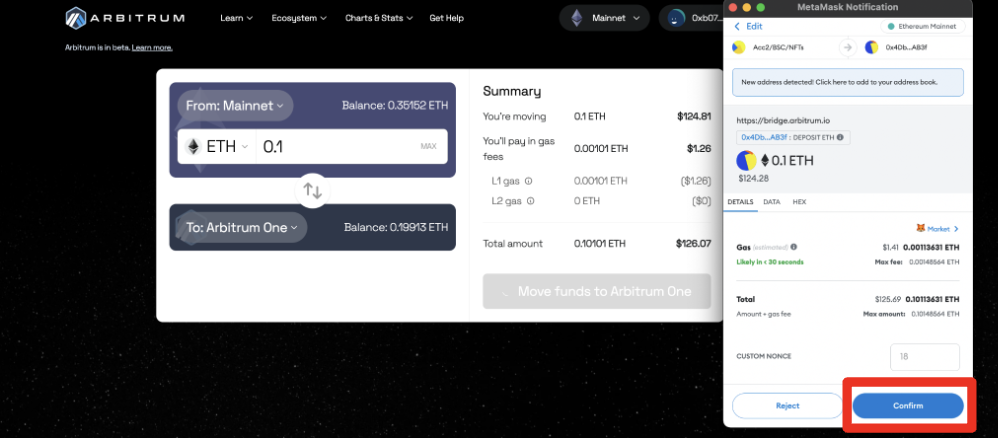Click the info icon next to DEPOSIT ETH
998x438 pixels.
(840, 137)
